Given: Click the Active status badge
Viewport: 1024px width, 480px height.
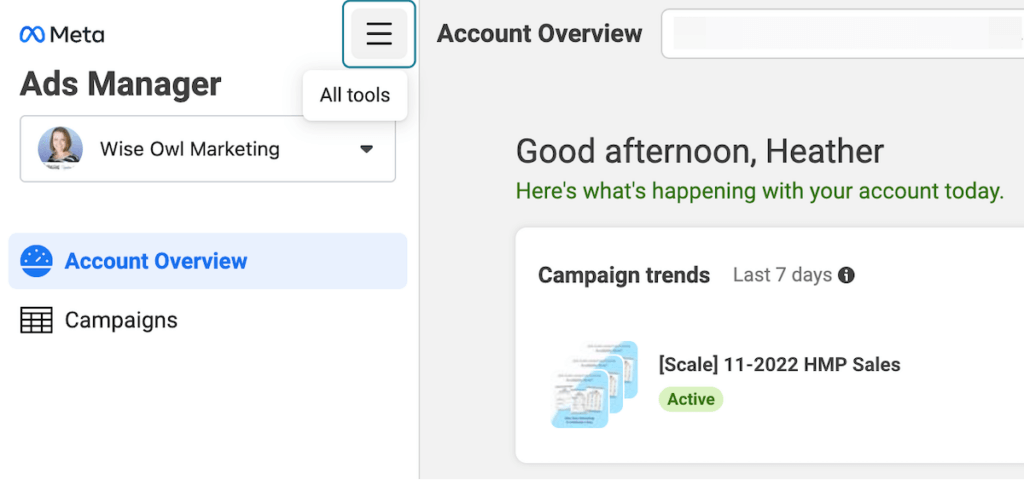Looking at the screenshot, I should tap(691, 399).
